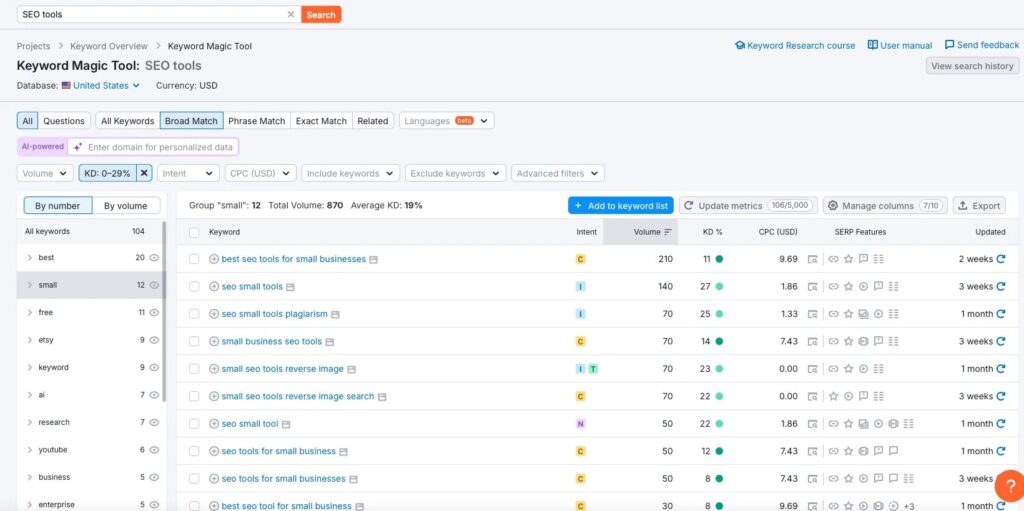Refresh the 'small business seo tools' row
The width and height of the screenshot is (1024, 511).
(1000, 341)
